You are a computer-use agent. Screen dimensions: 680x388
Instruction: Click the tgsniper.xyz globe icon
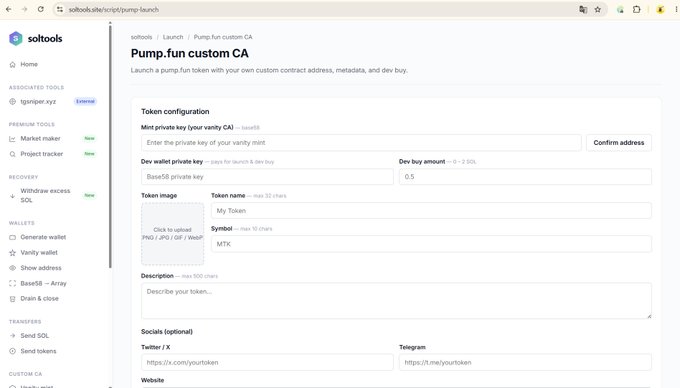click(13, 101)
